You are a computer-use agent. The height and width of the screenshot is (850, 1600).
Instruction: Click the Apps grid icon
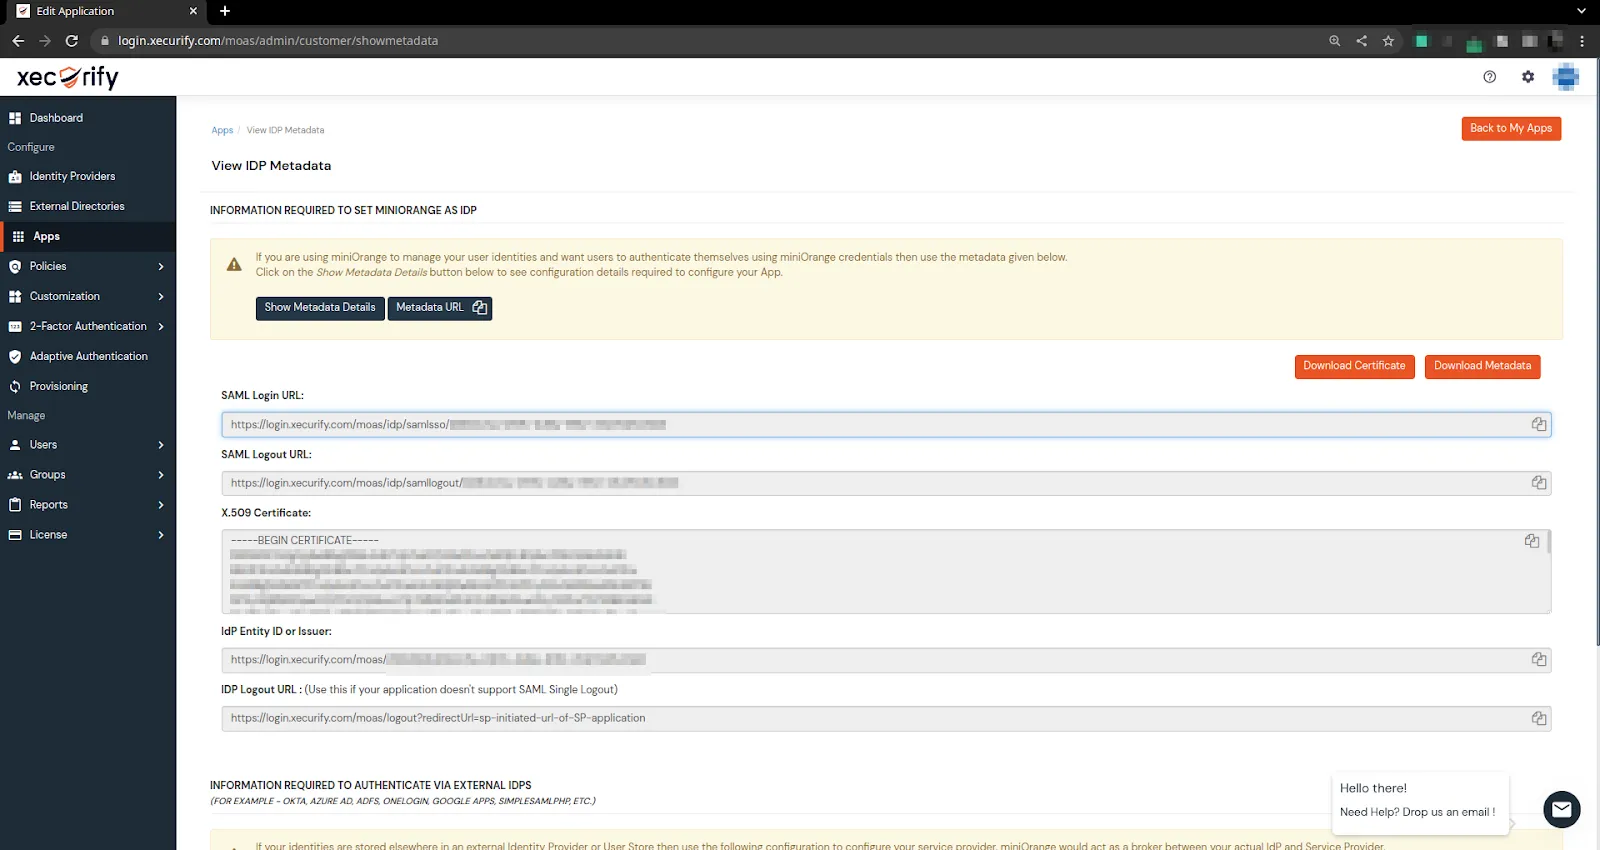coord(18,237)
